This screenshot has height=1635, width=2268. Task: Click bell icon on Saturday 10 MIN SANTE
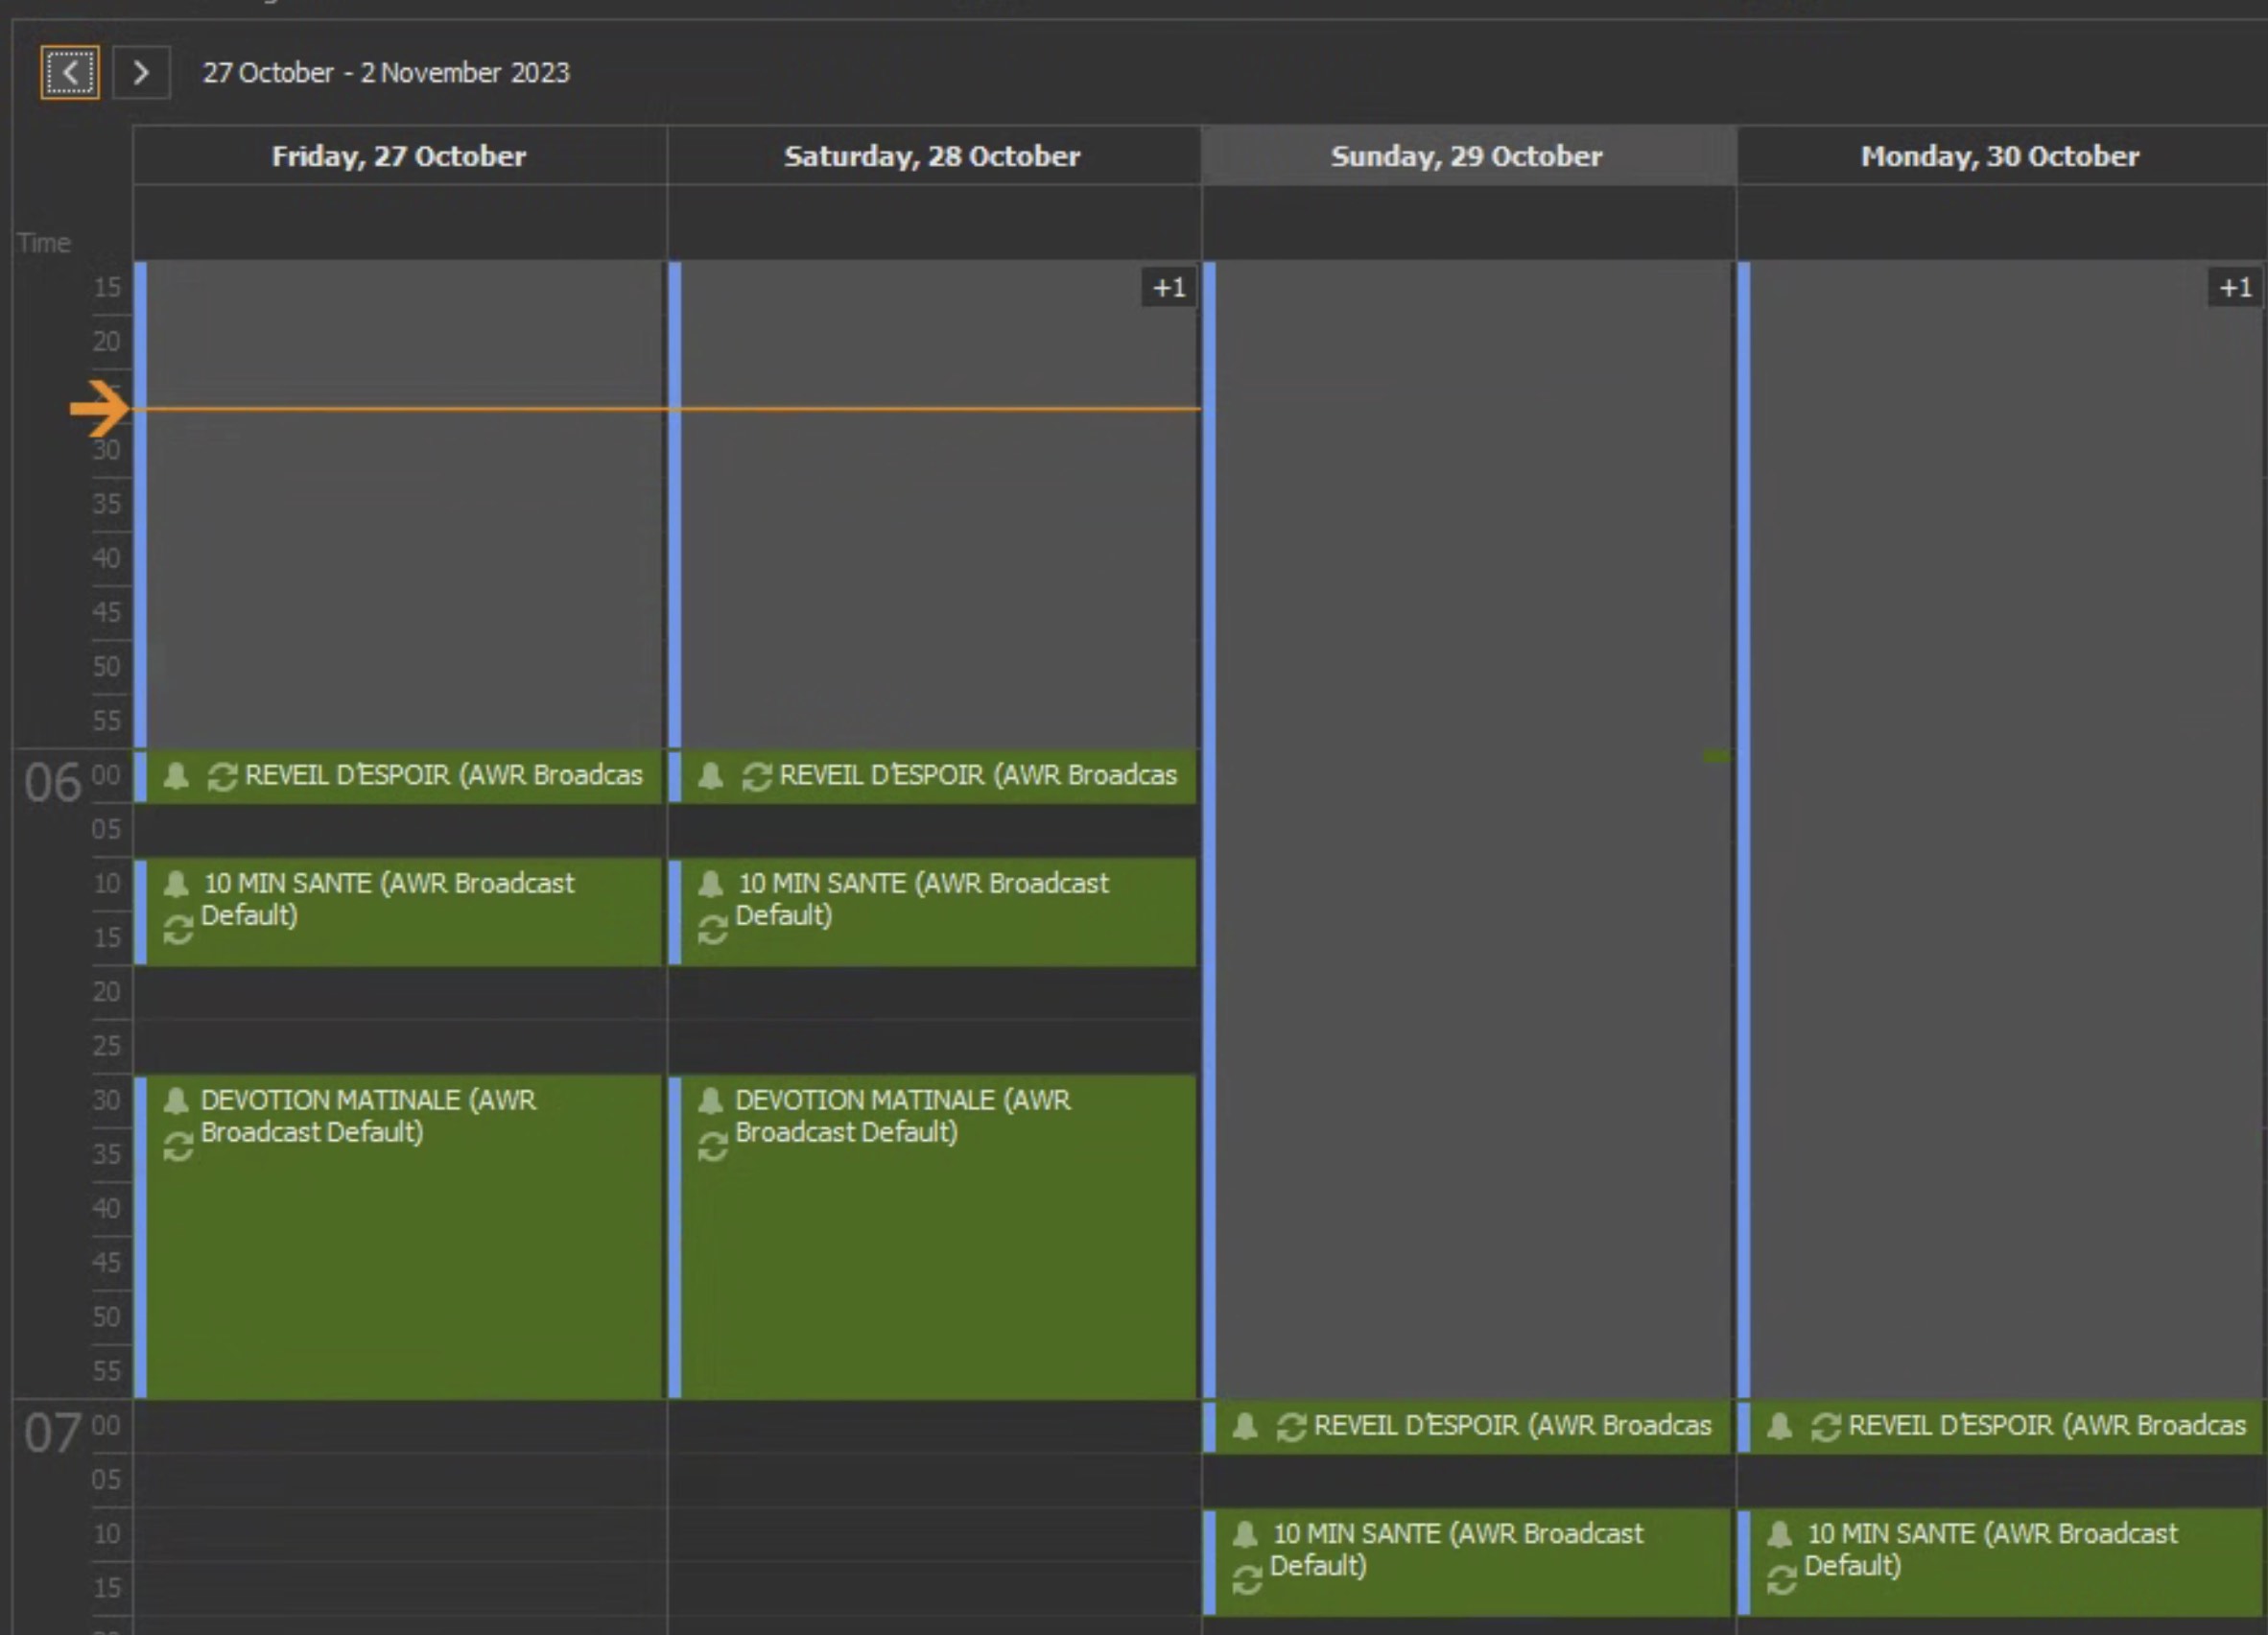710,883
